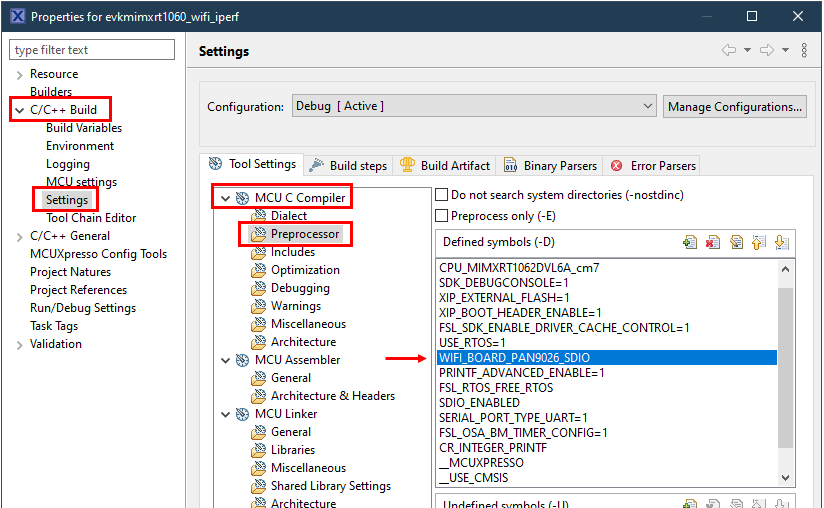Image resolution: width=824 pixels, height=508 pixels.
Task: Toggle Preprocess only (-E) checkbox
Action: click(442, 215)
